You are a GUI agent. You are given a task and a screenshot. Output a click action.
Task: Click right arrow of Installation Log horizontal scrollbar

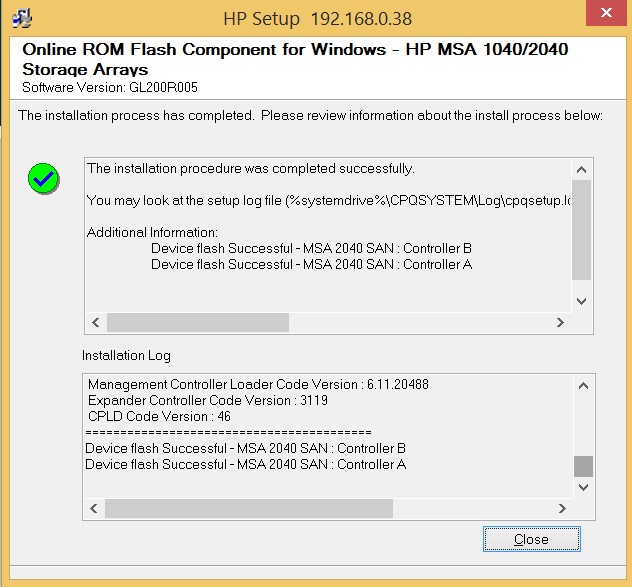click(562, 508)
